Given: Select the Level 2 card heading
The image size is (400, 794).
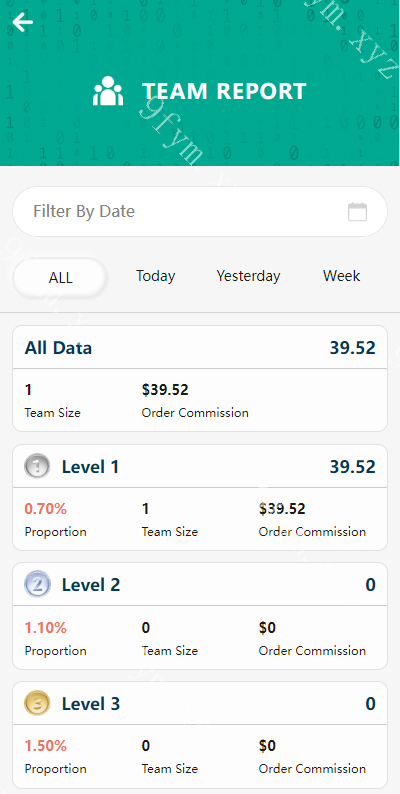Looking at the screenshot, I should pos(91,585).
